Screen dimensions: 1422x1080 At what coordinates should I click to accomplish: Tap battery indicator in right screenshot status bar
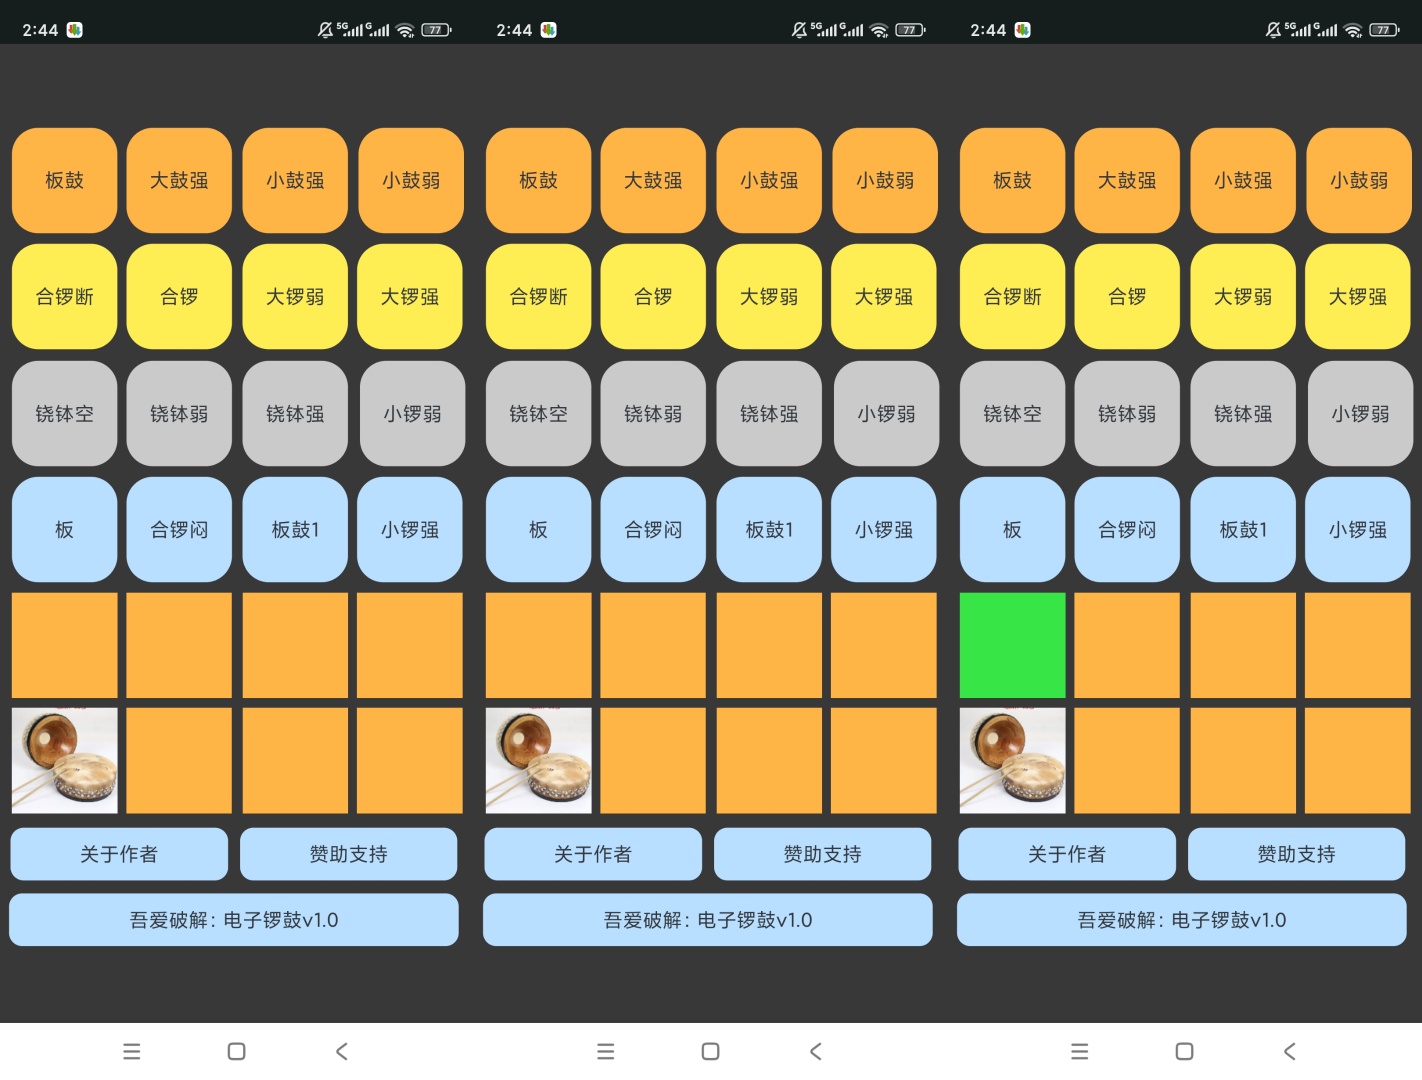click(1384, 30)
